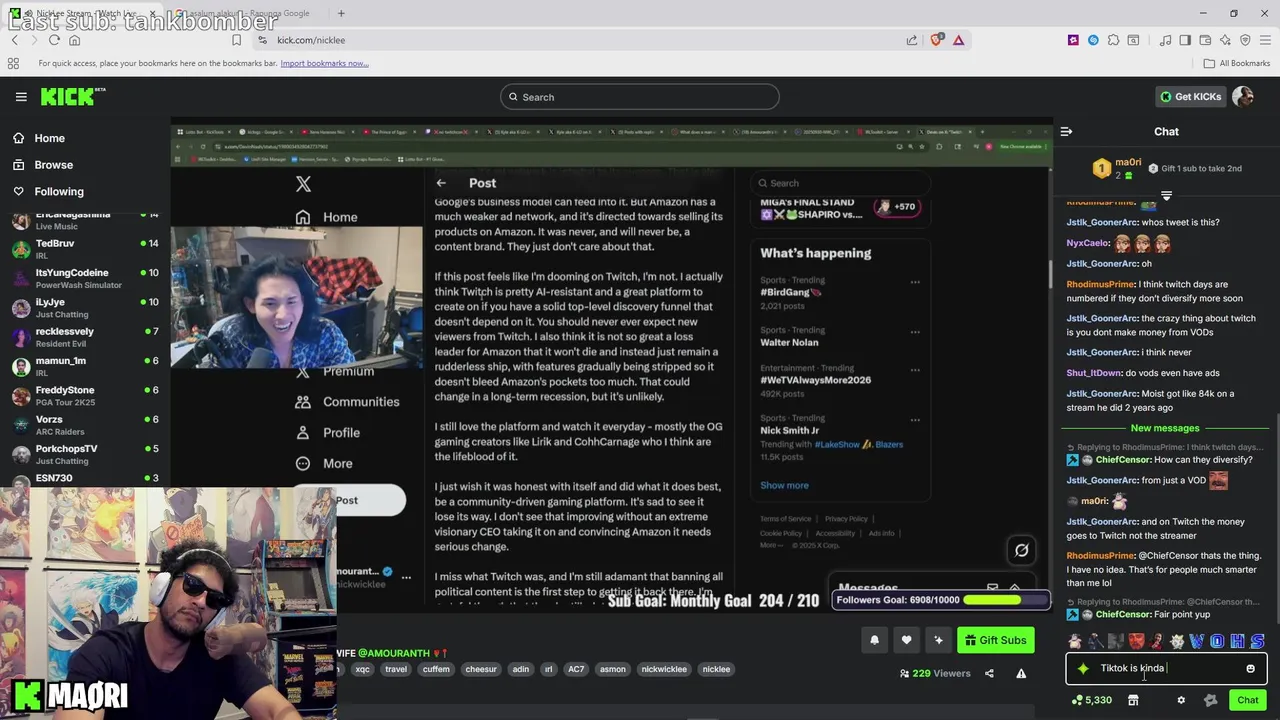Image resolution: width=1280 pixels, height=720 pixels.
Task: Open Brave Rewards triangle icon
Action: click(958, 40)
